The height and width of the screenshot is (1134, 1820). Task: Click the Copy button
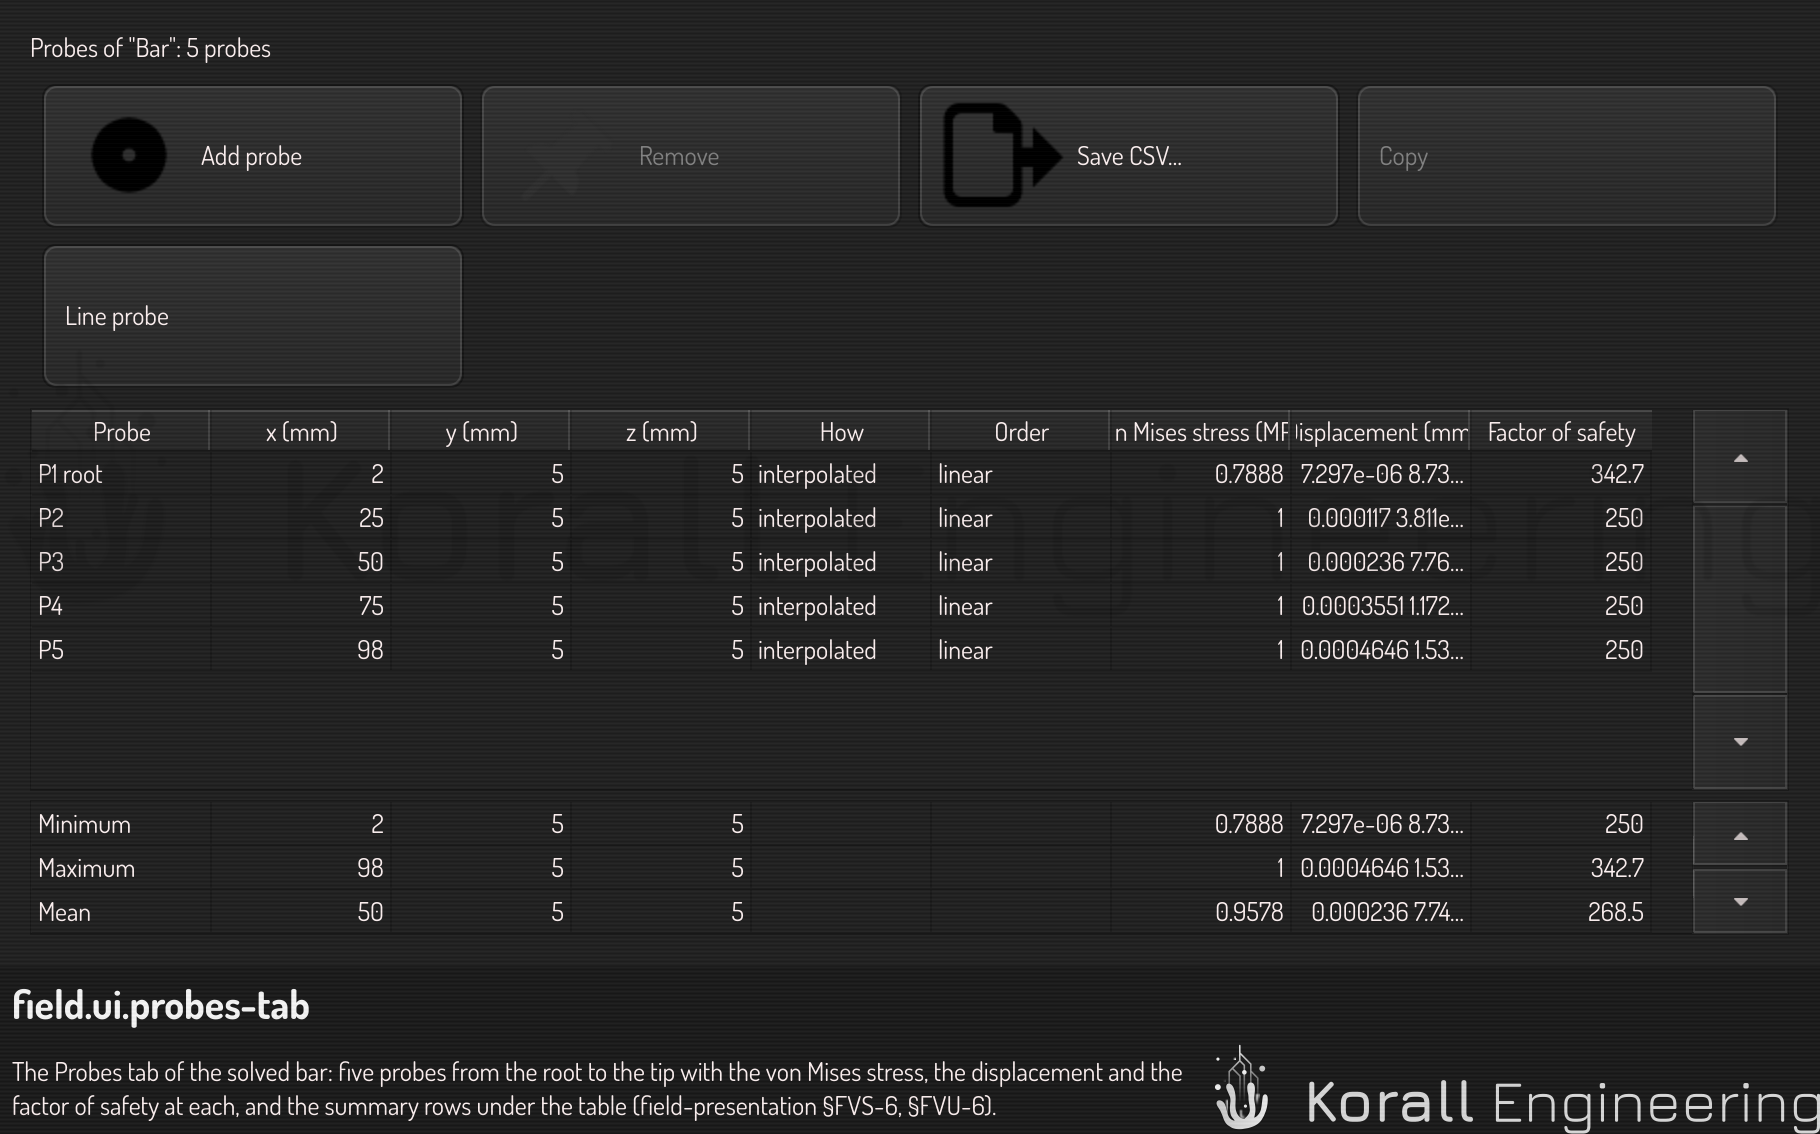[1567, 156]
